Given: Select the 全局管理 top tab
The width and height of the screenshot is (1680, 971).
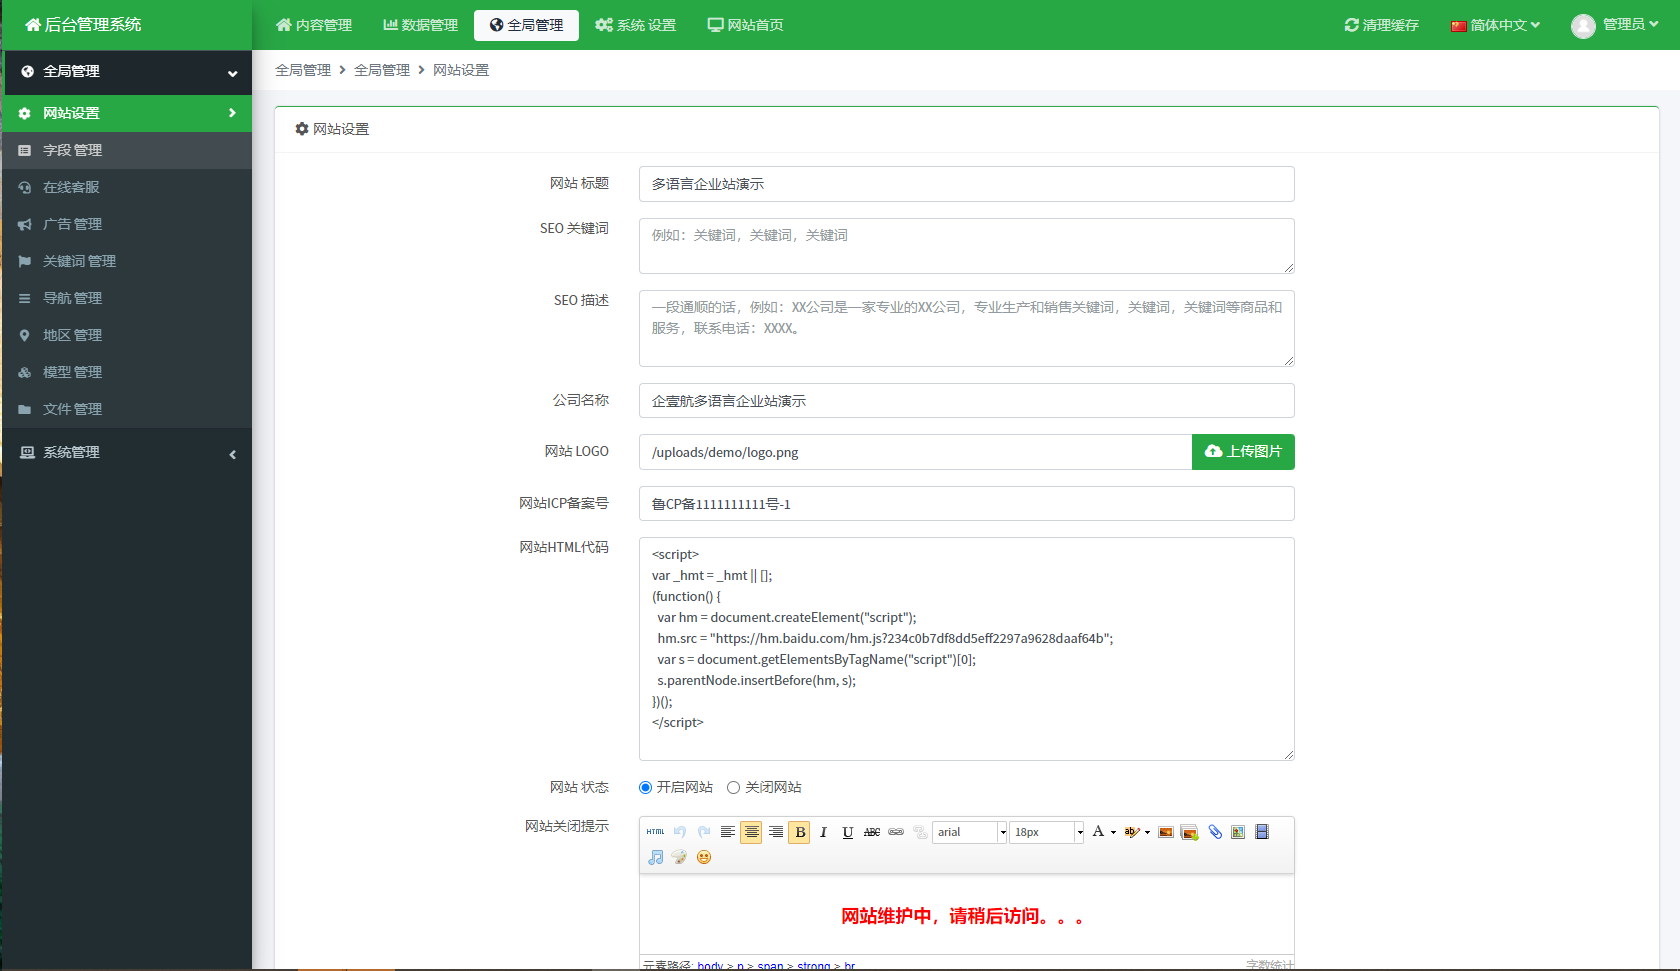Looking at the screenshot, I should (526, 25).
